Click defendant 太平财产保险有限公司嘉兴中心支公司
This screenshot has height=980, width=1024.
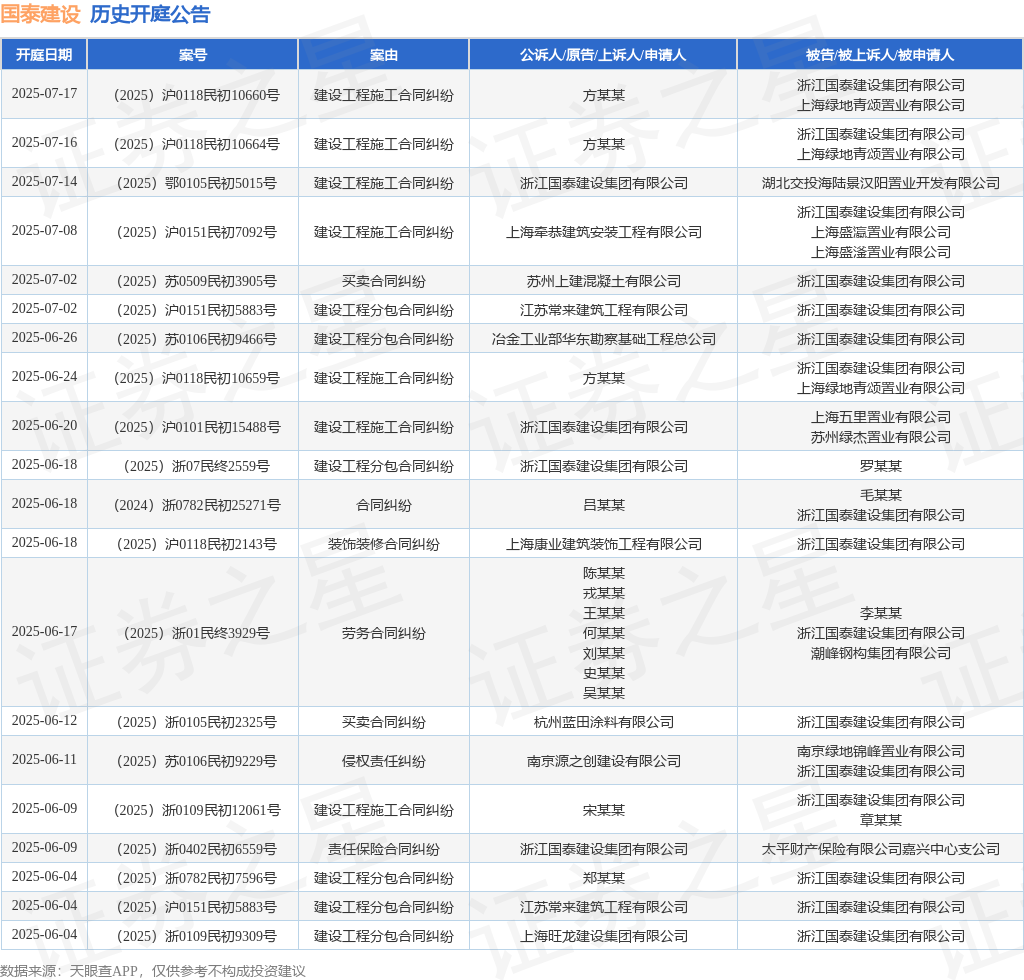tap(880, 849)
